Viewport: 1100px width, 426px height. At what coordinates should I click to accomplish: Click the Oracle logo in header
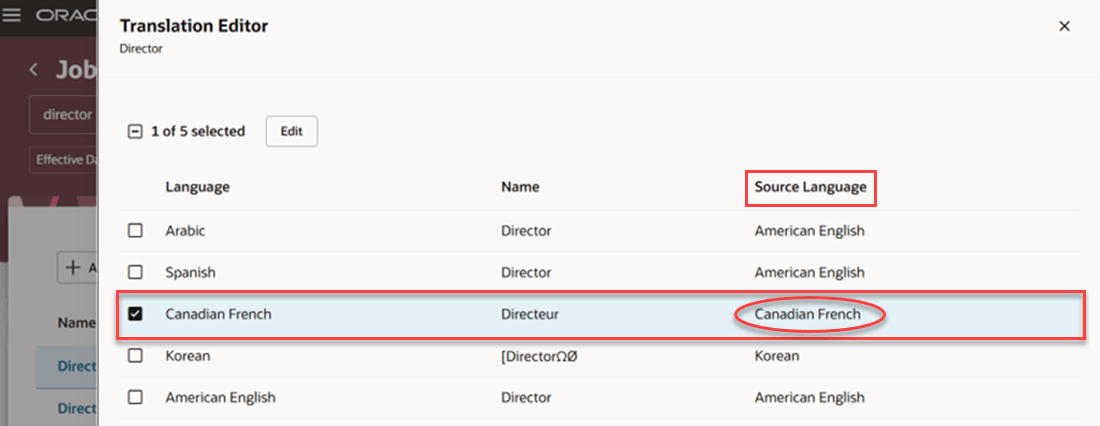66,15
